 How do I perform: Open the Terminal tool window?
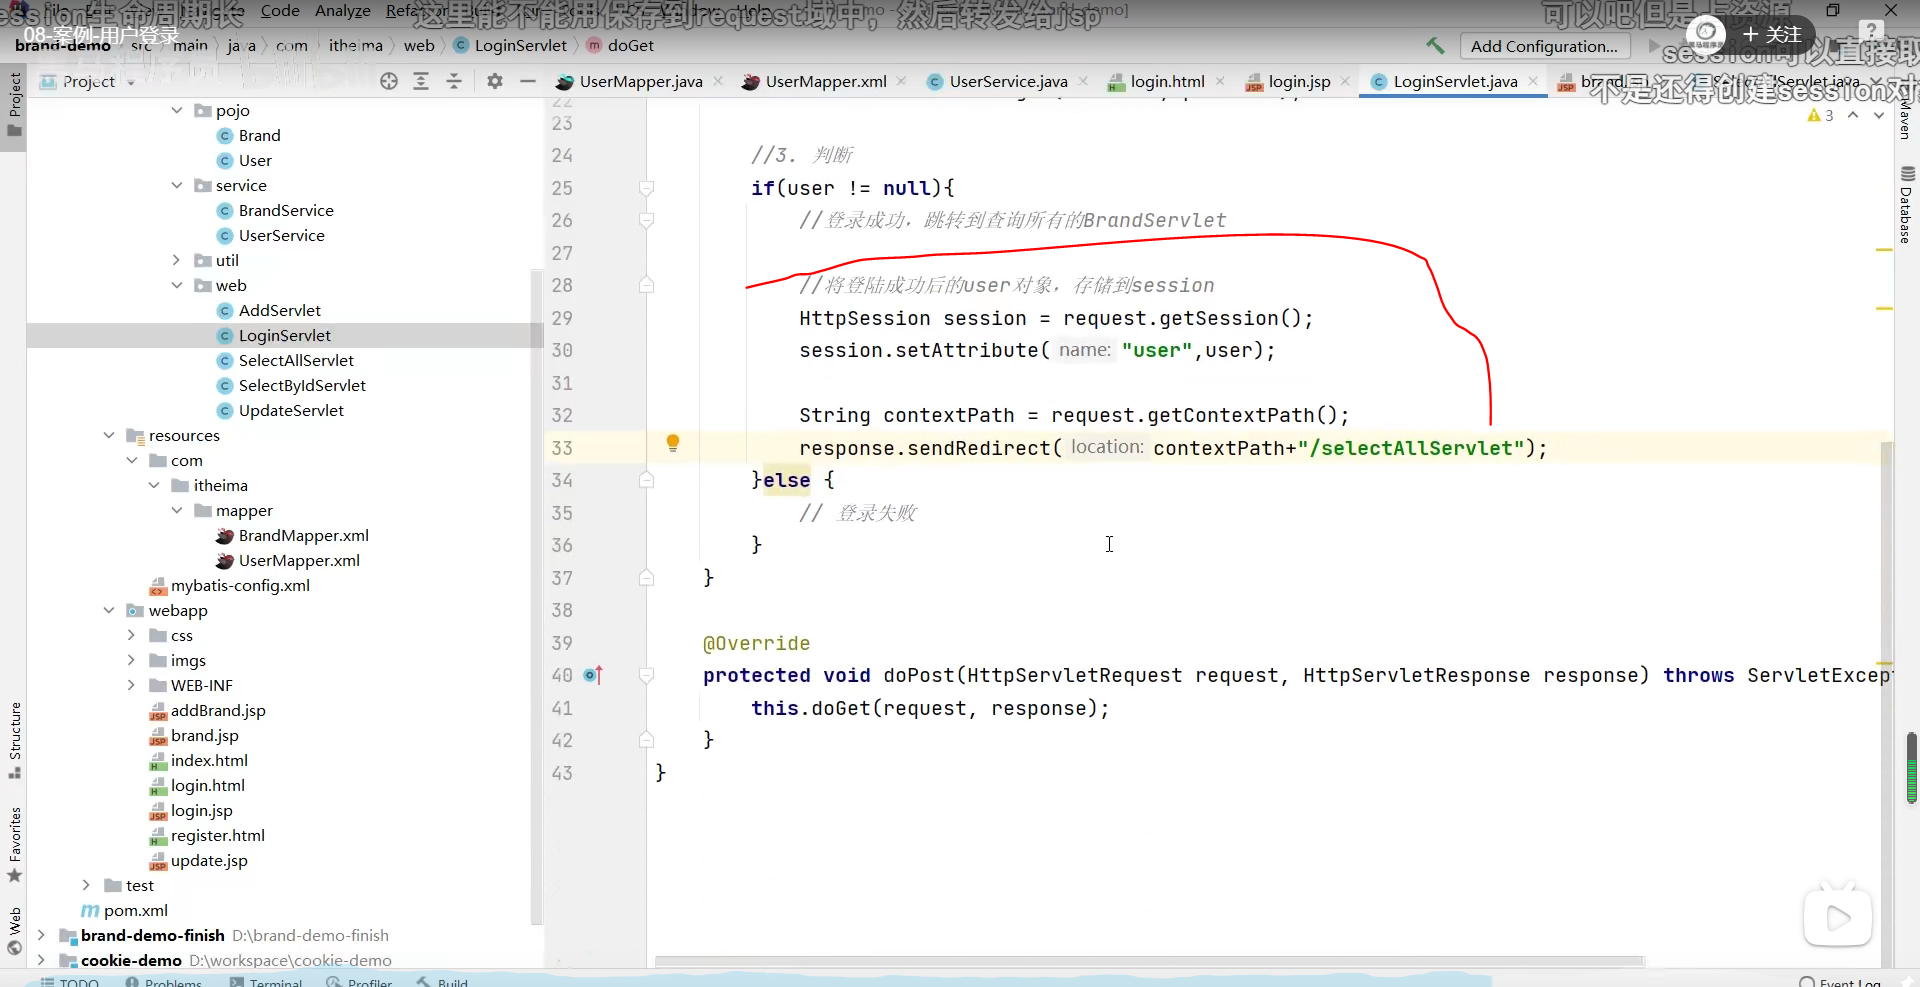pos(266,982)
